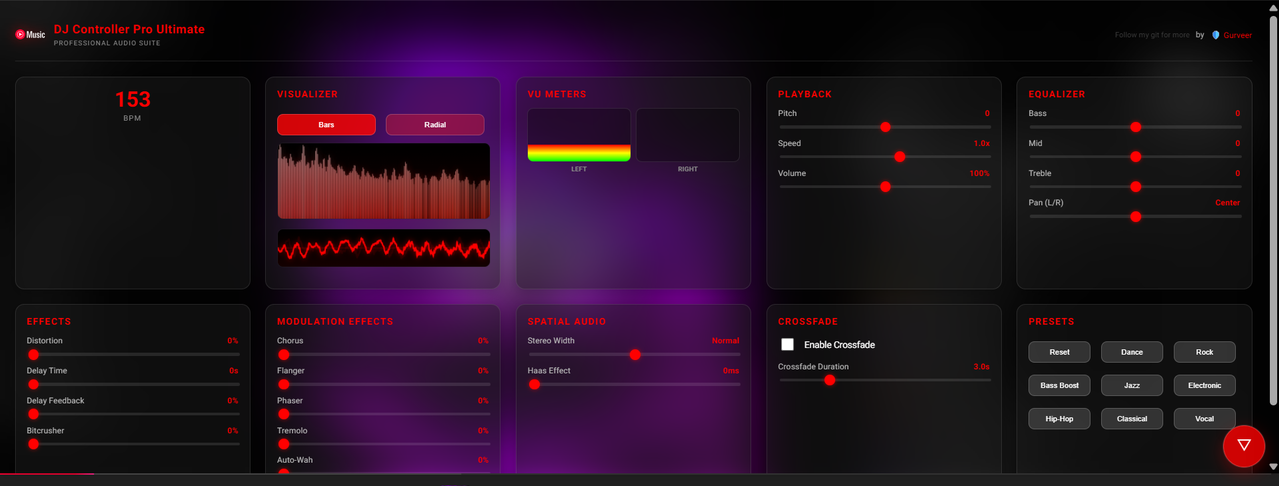The height and width of the screenshot is (486, 1279).
Task: Click the Haas Effect value '0ms'
Action: 732,370
